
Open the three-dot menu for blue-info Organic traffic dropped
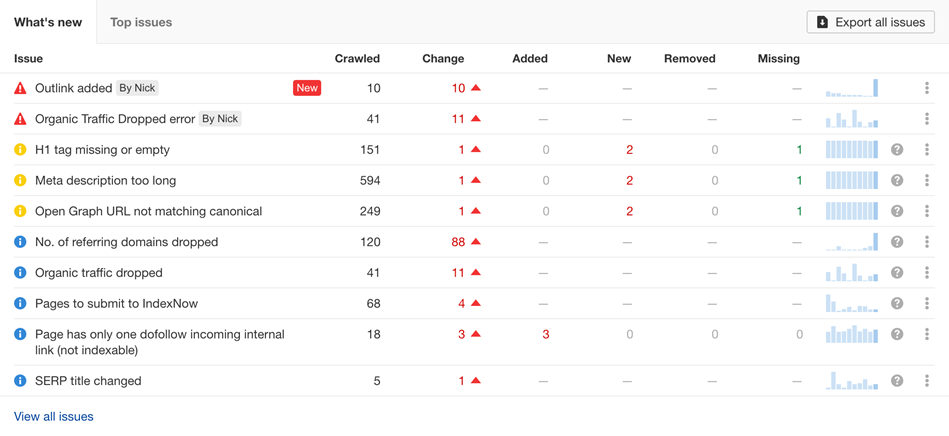click(x=927, y=273)
